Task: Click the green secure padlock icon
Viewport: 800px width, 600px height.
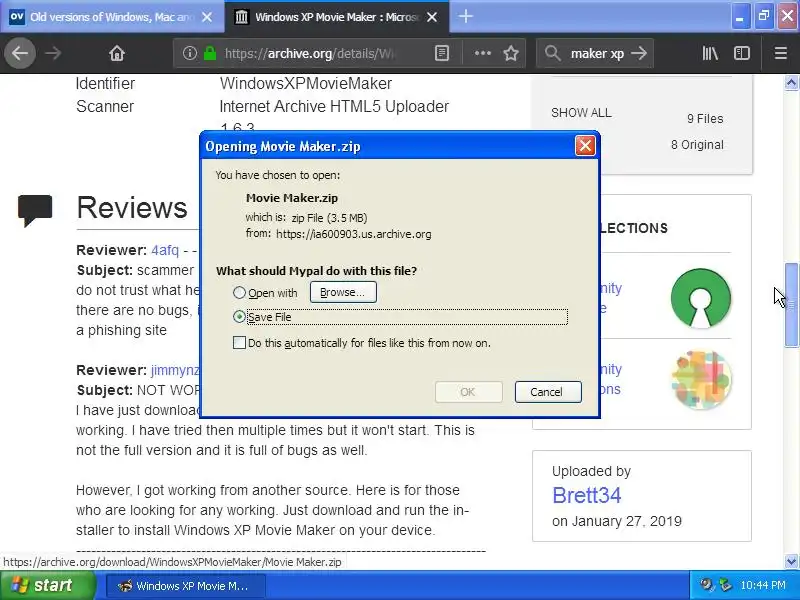Action: pos(210,53)
